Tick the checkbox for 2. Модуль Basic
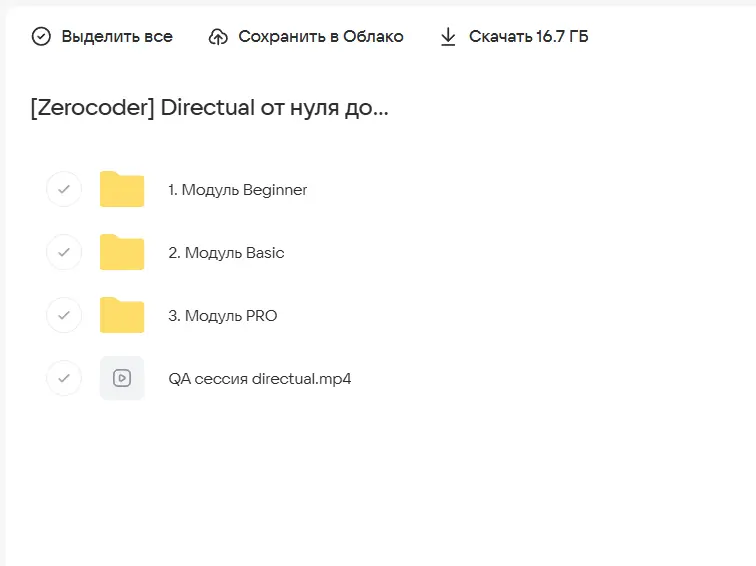 point(64,252)
